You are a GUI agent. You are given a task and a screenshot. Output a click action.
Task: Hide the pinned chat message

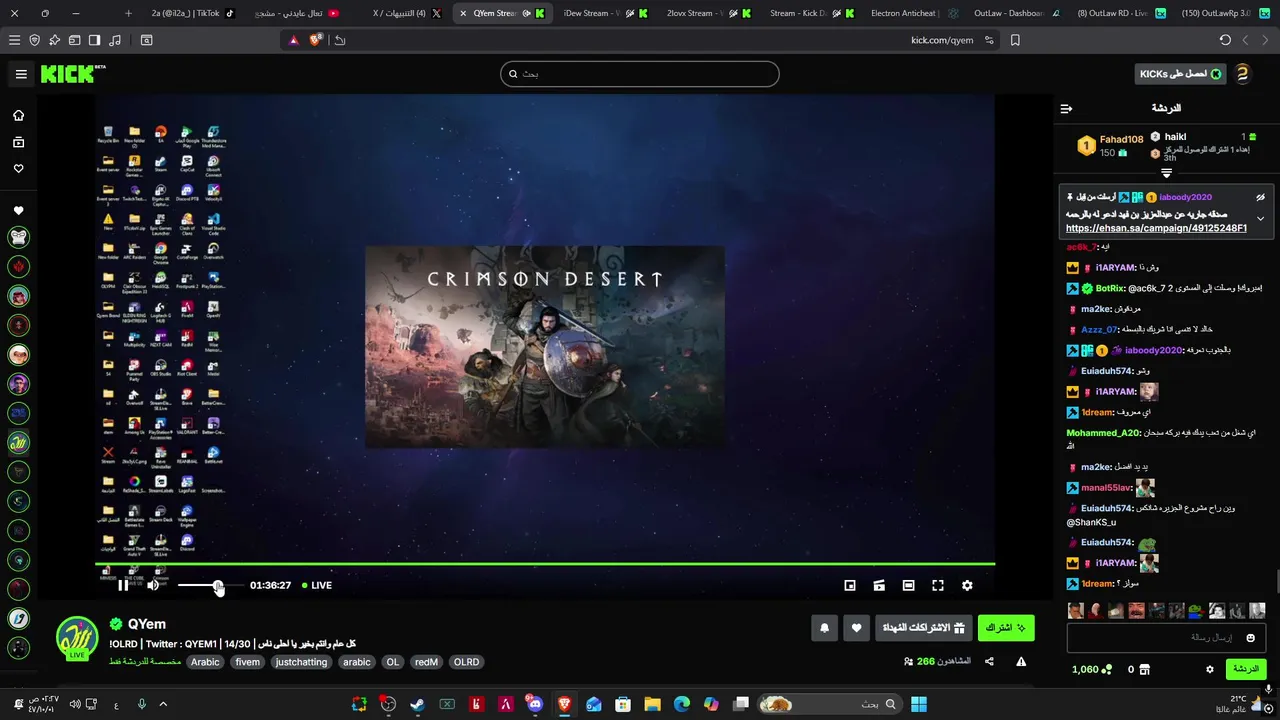tap(1260, 197)
